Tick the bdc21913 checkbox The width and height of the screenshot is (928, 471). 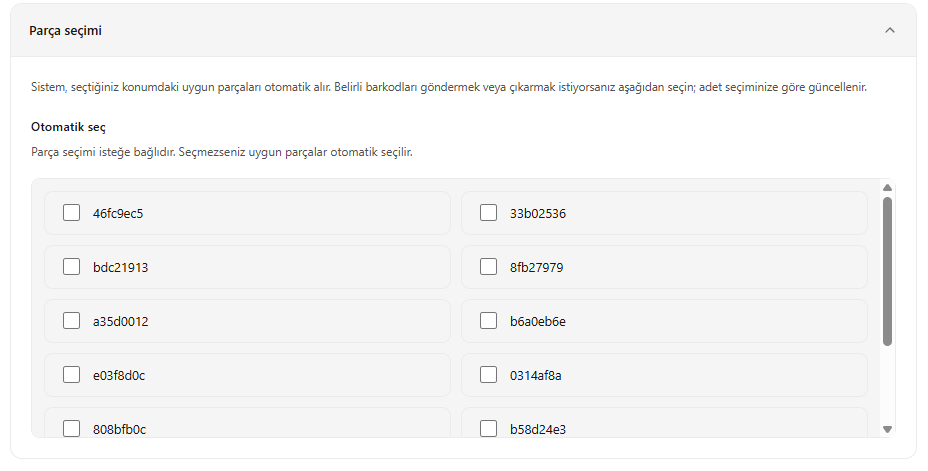[x=72, y=266]
